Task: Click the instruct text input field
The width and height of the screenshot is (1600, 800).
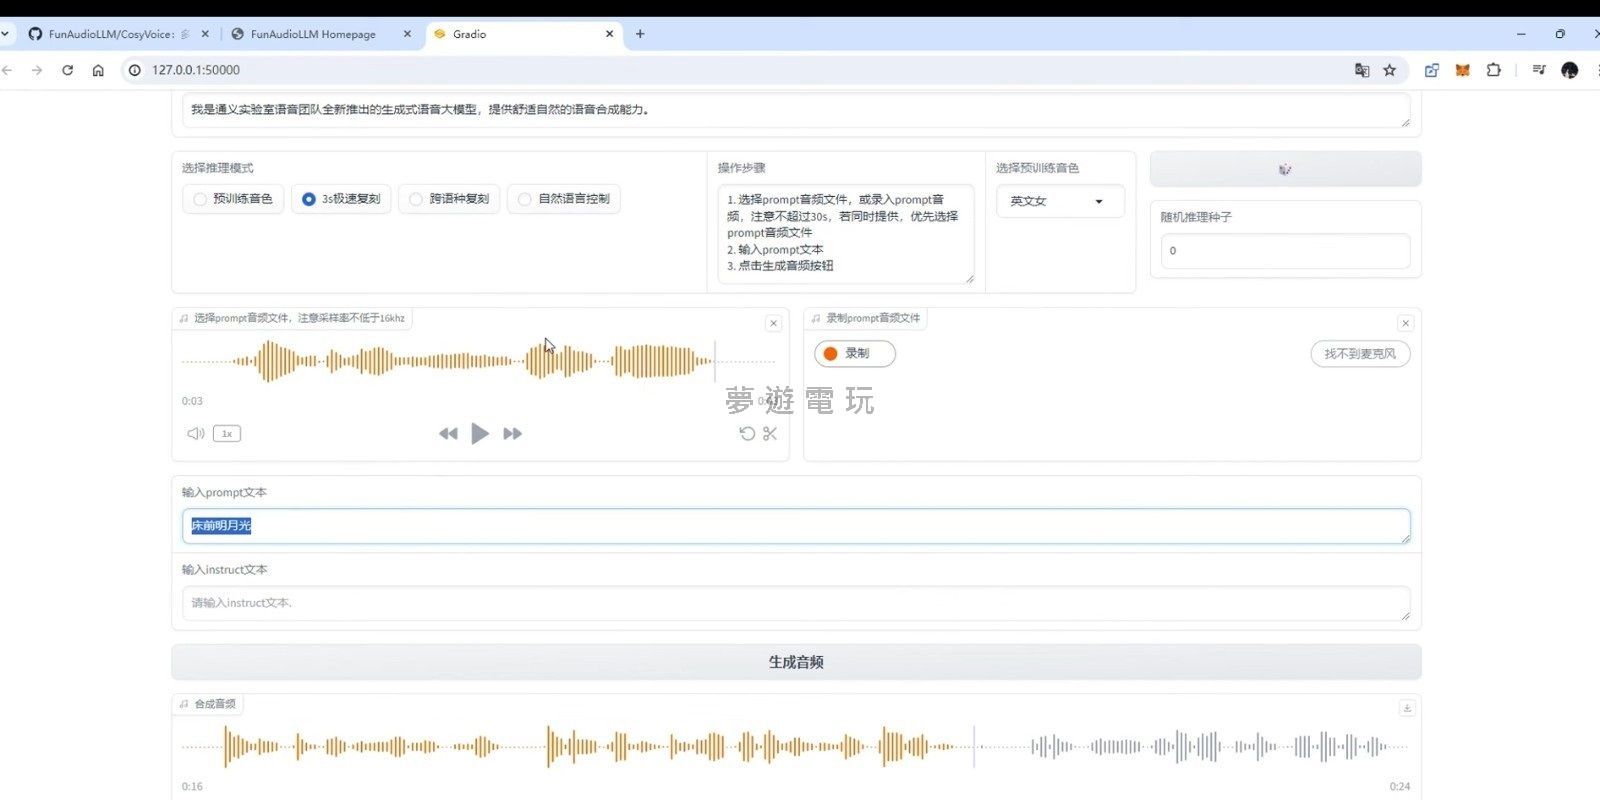Action: click(x=795, y=603)
